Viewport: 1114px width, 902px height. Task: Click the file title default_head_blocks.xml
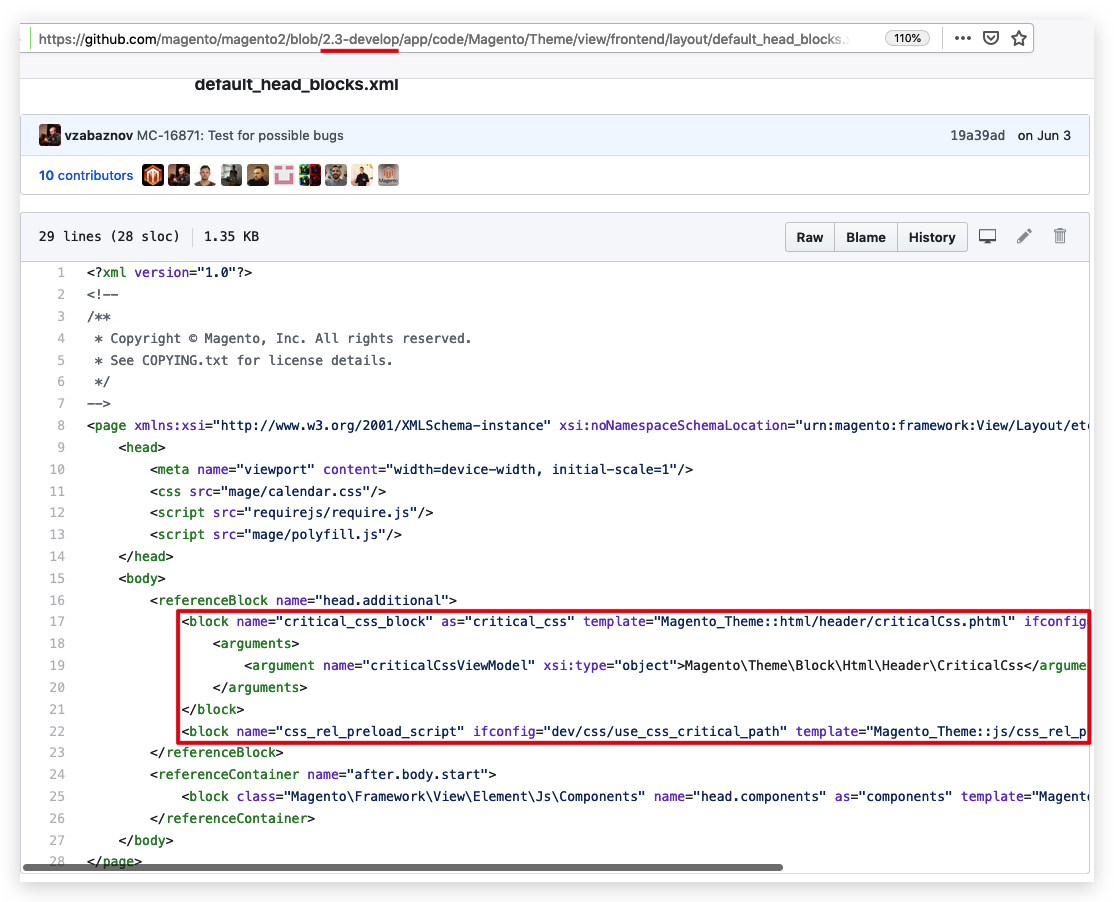pos(296,85)
